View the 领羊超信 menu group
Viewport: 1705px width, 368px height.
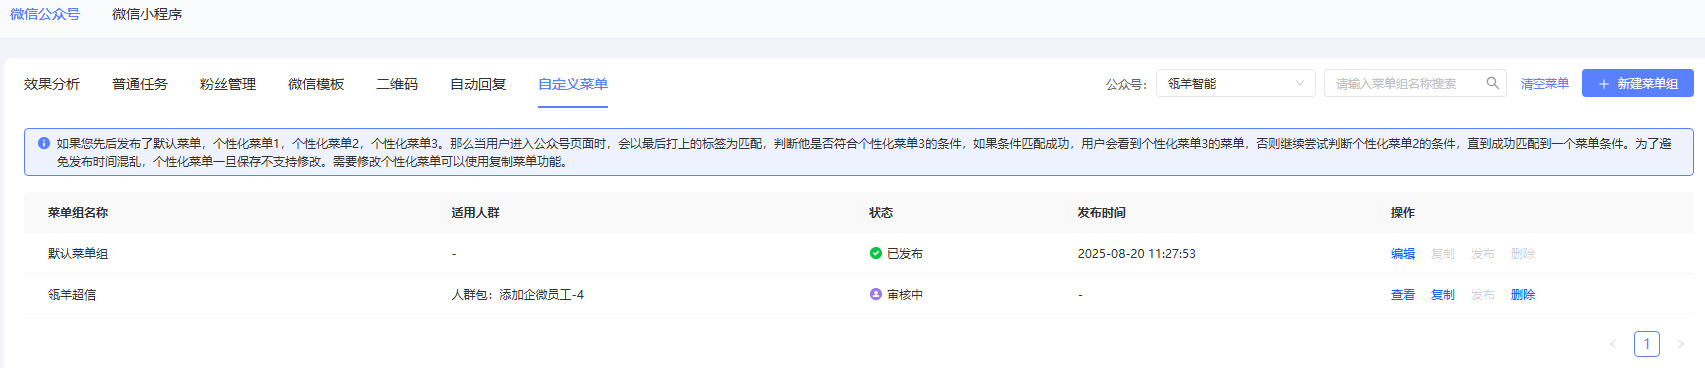pyautogui.click(x=1403, y=294)
